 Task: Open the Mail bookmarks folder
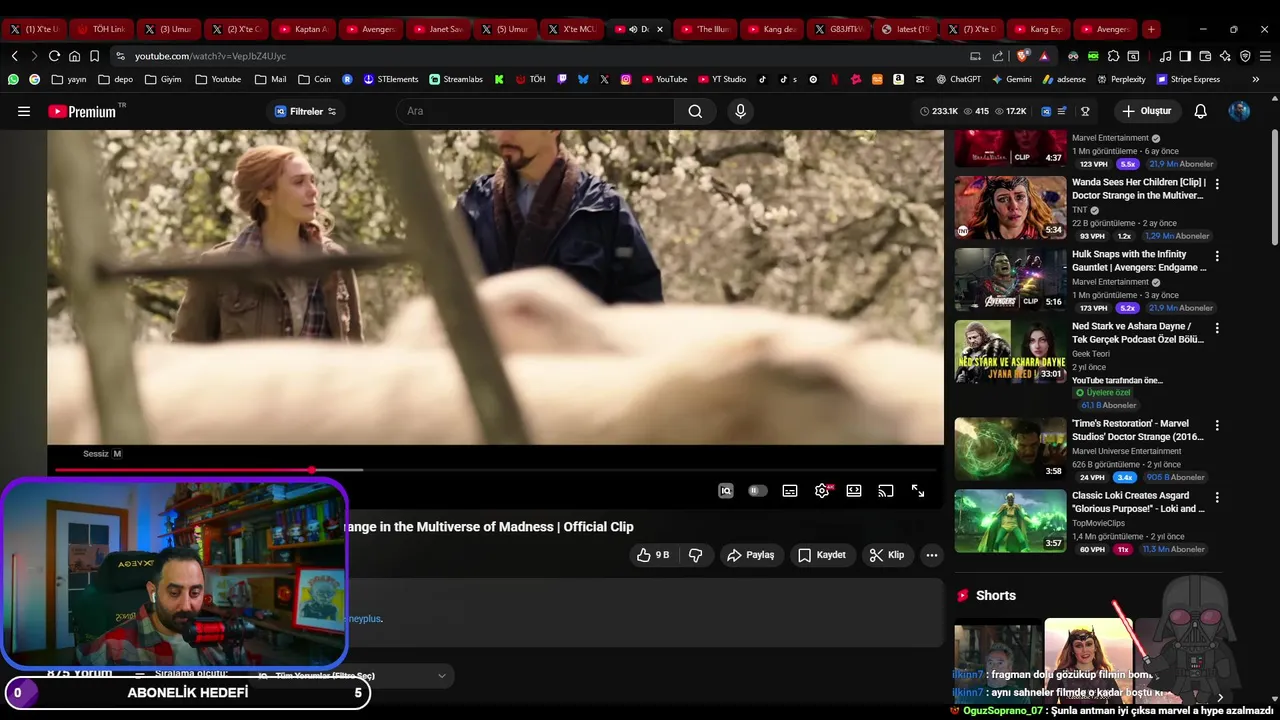coord(270,79)
